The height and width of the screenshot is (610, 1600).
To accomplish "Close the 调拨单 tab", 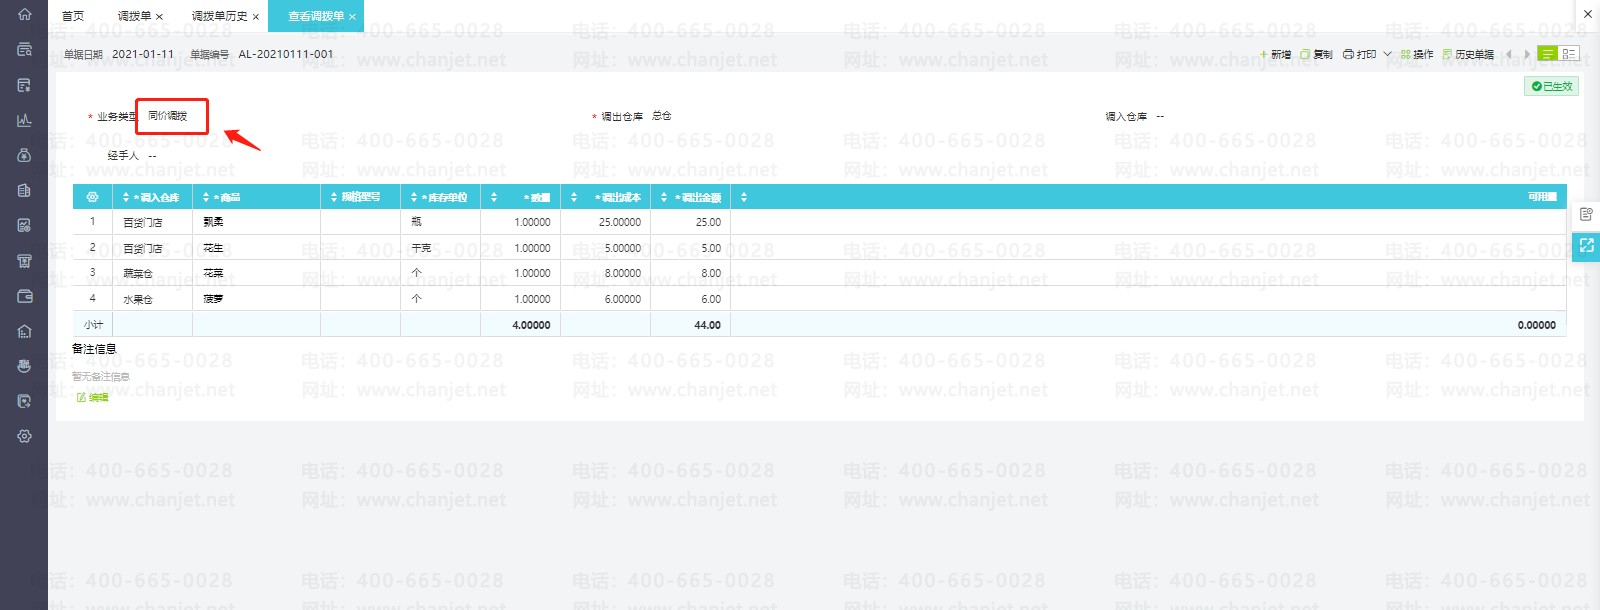I will coord(159,17).
